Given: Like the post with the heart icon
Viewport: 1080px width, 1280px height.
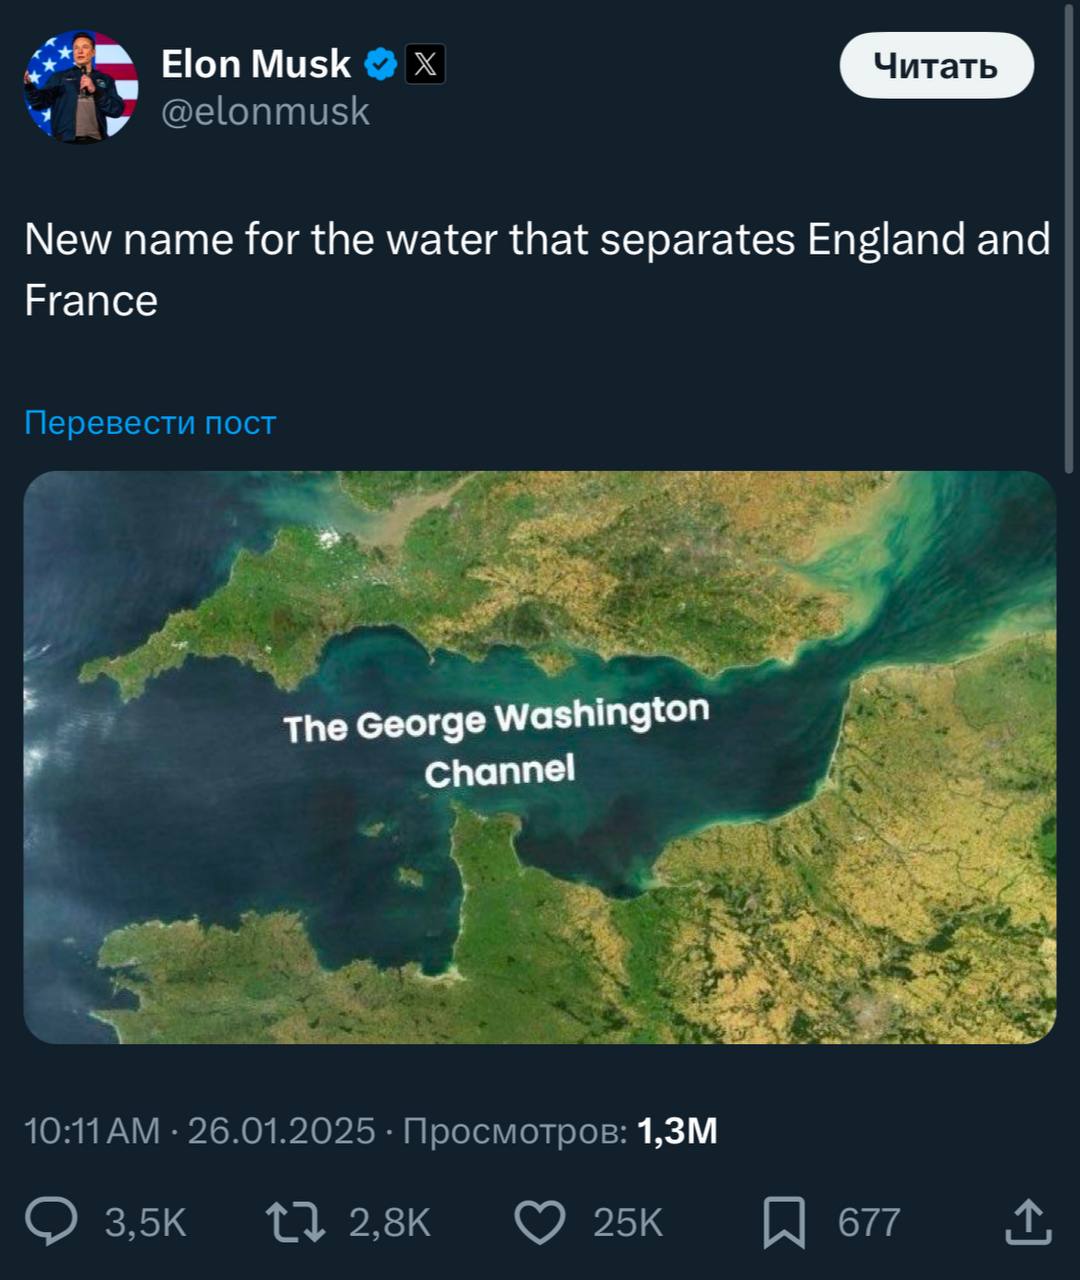Looking at the screenshot, I should [540, 1222].
